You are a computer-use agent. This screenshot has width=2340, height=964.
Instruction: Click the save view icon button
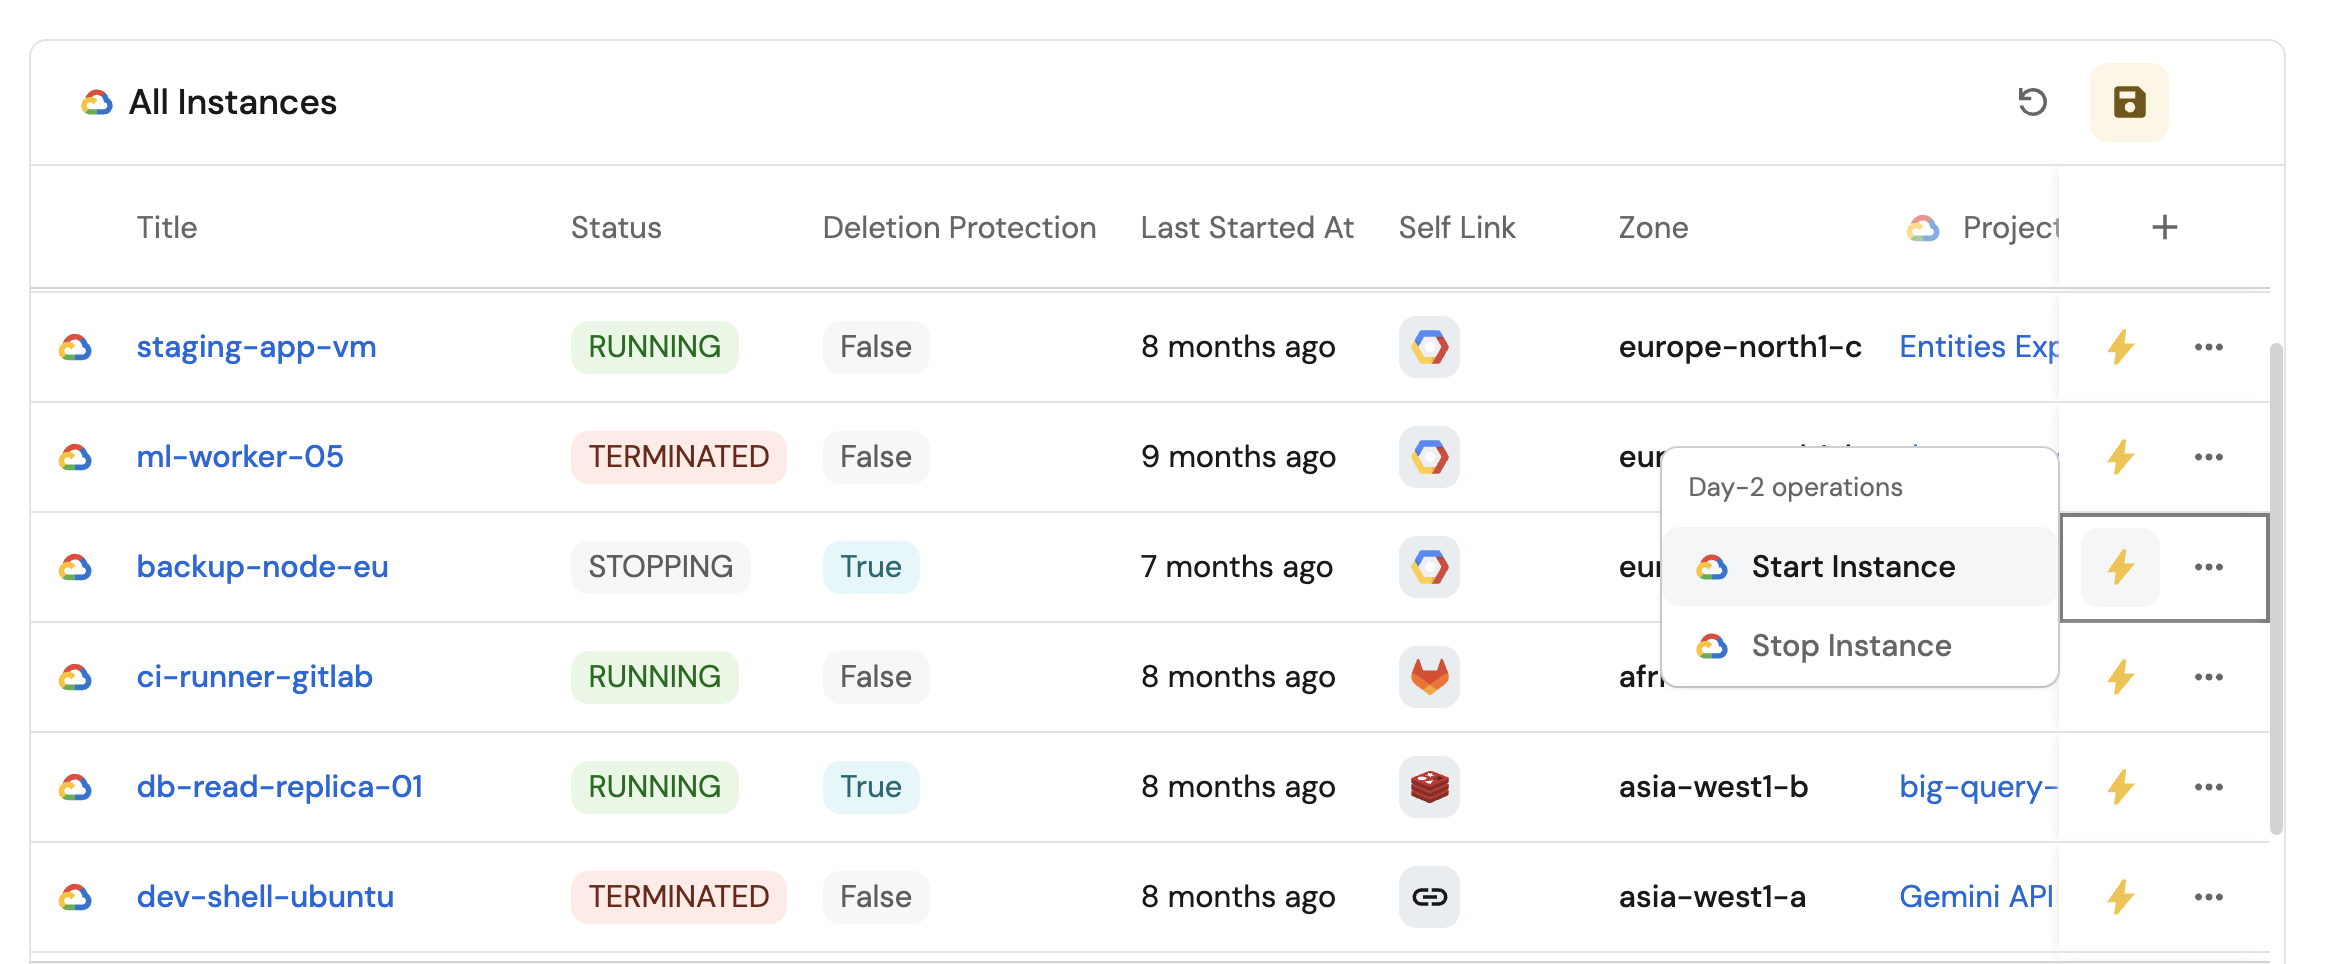2129,102
